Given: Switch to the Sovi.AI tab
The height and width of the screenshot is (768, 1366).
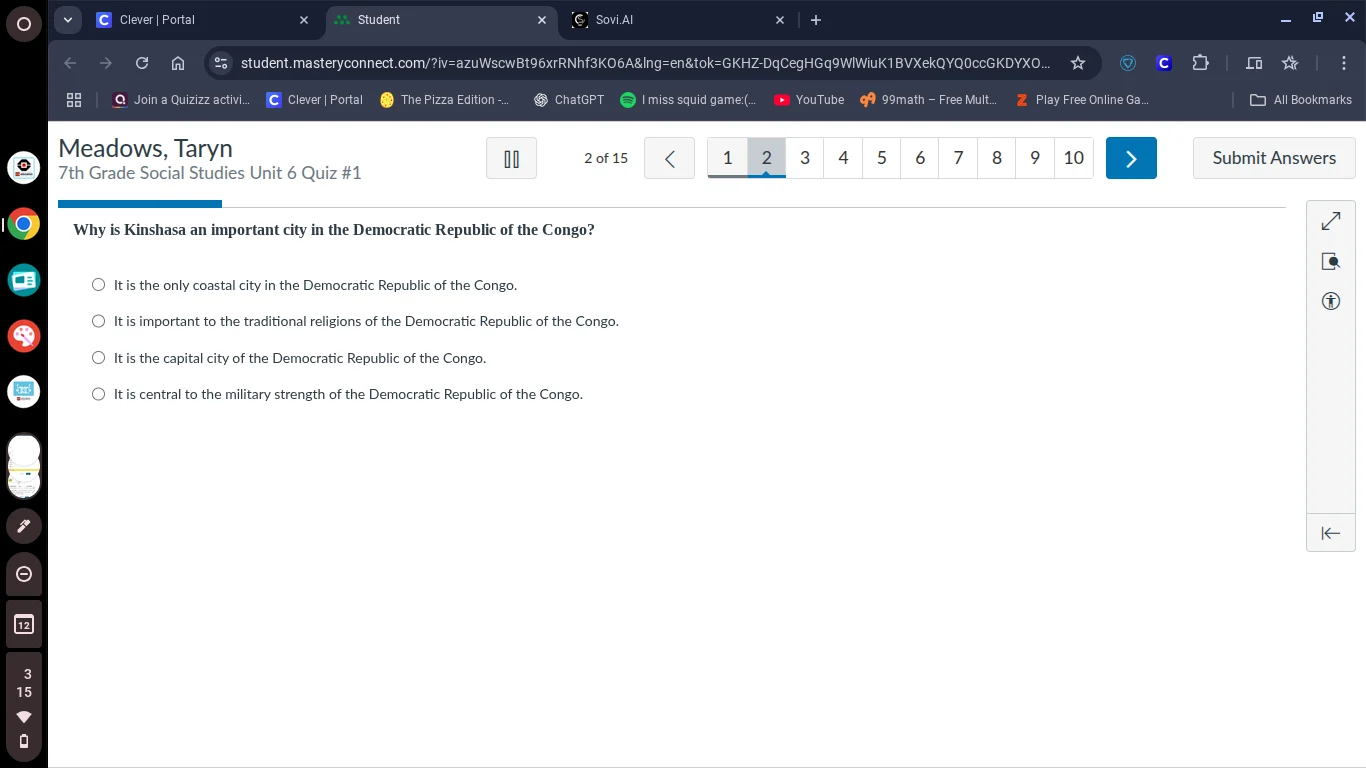Looking at the screenshot, I should pos(670,20).
